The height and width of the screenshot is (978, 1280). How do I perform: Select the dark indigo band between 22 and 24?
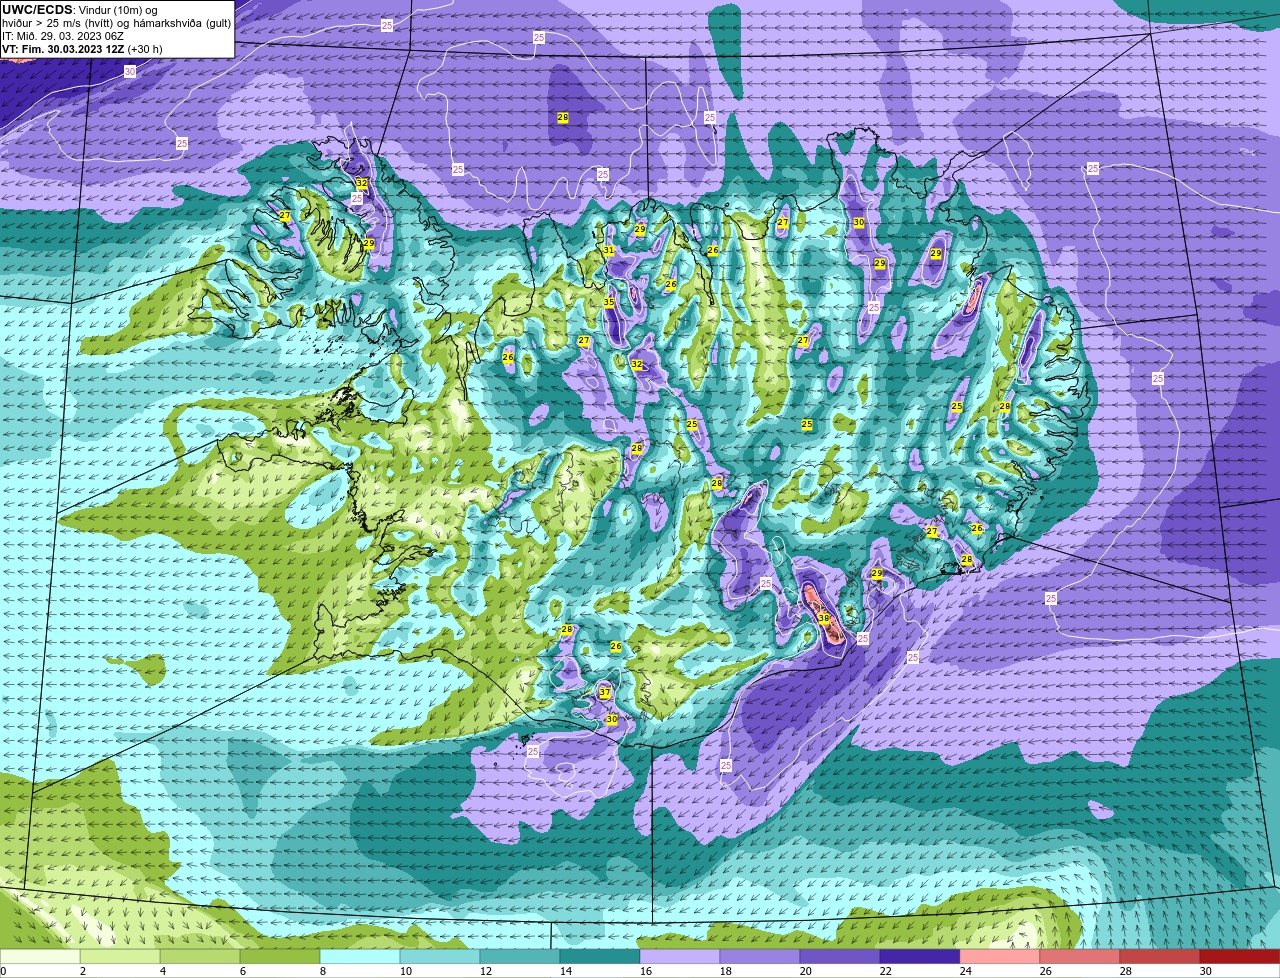point(920,956)
